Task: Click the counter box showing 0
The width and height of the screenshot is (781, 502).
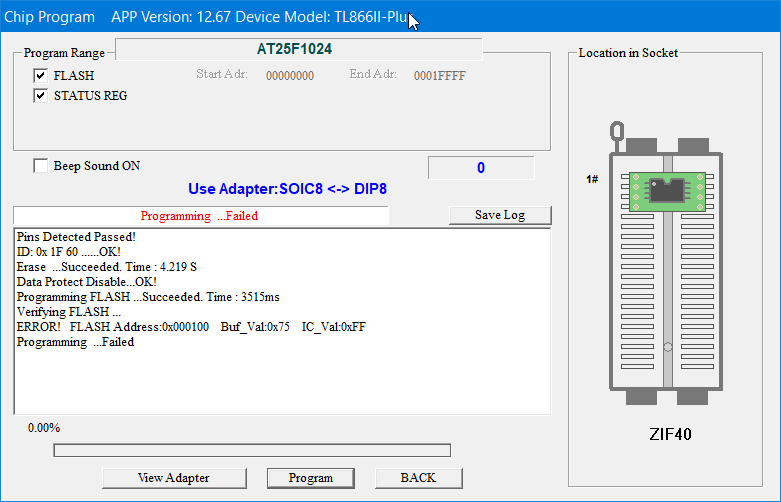Action: 480,168
